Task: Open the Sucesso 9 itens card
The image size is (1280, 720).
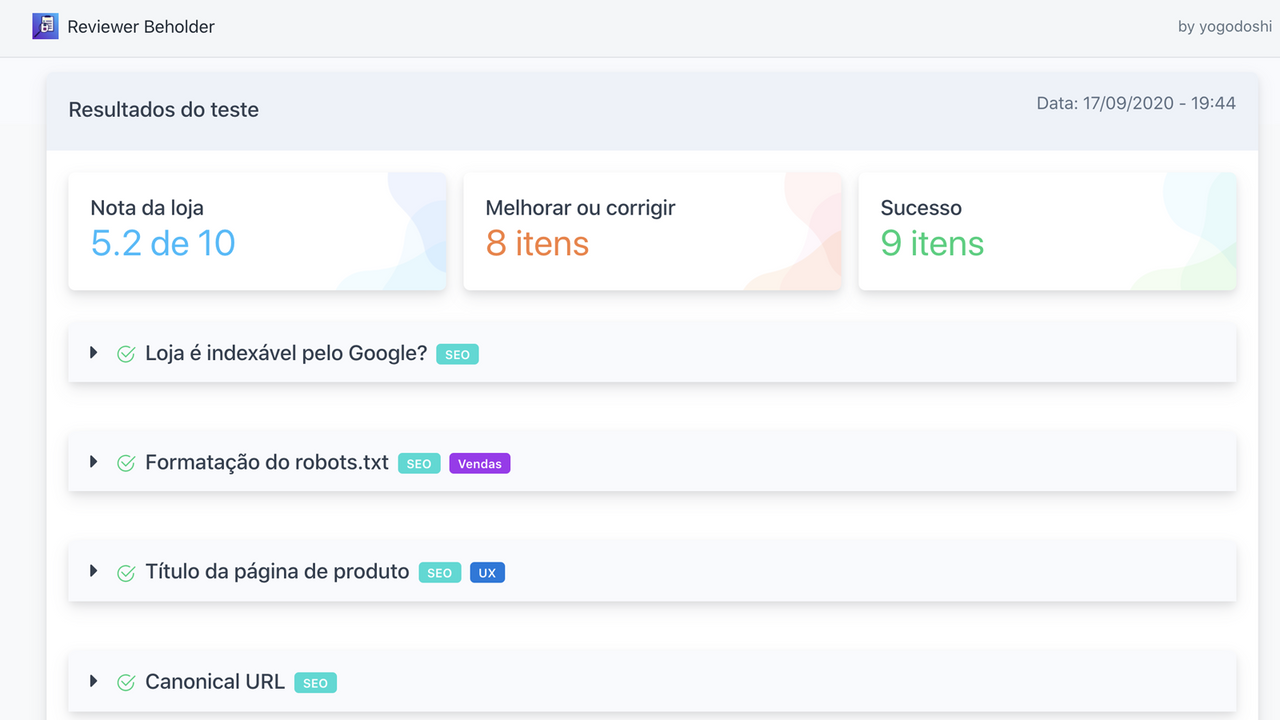Action: point(1047,231)
